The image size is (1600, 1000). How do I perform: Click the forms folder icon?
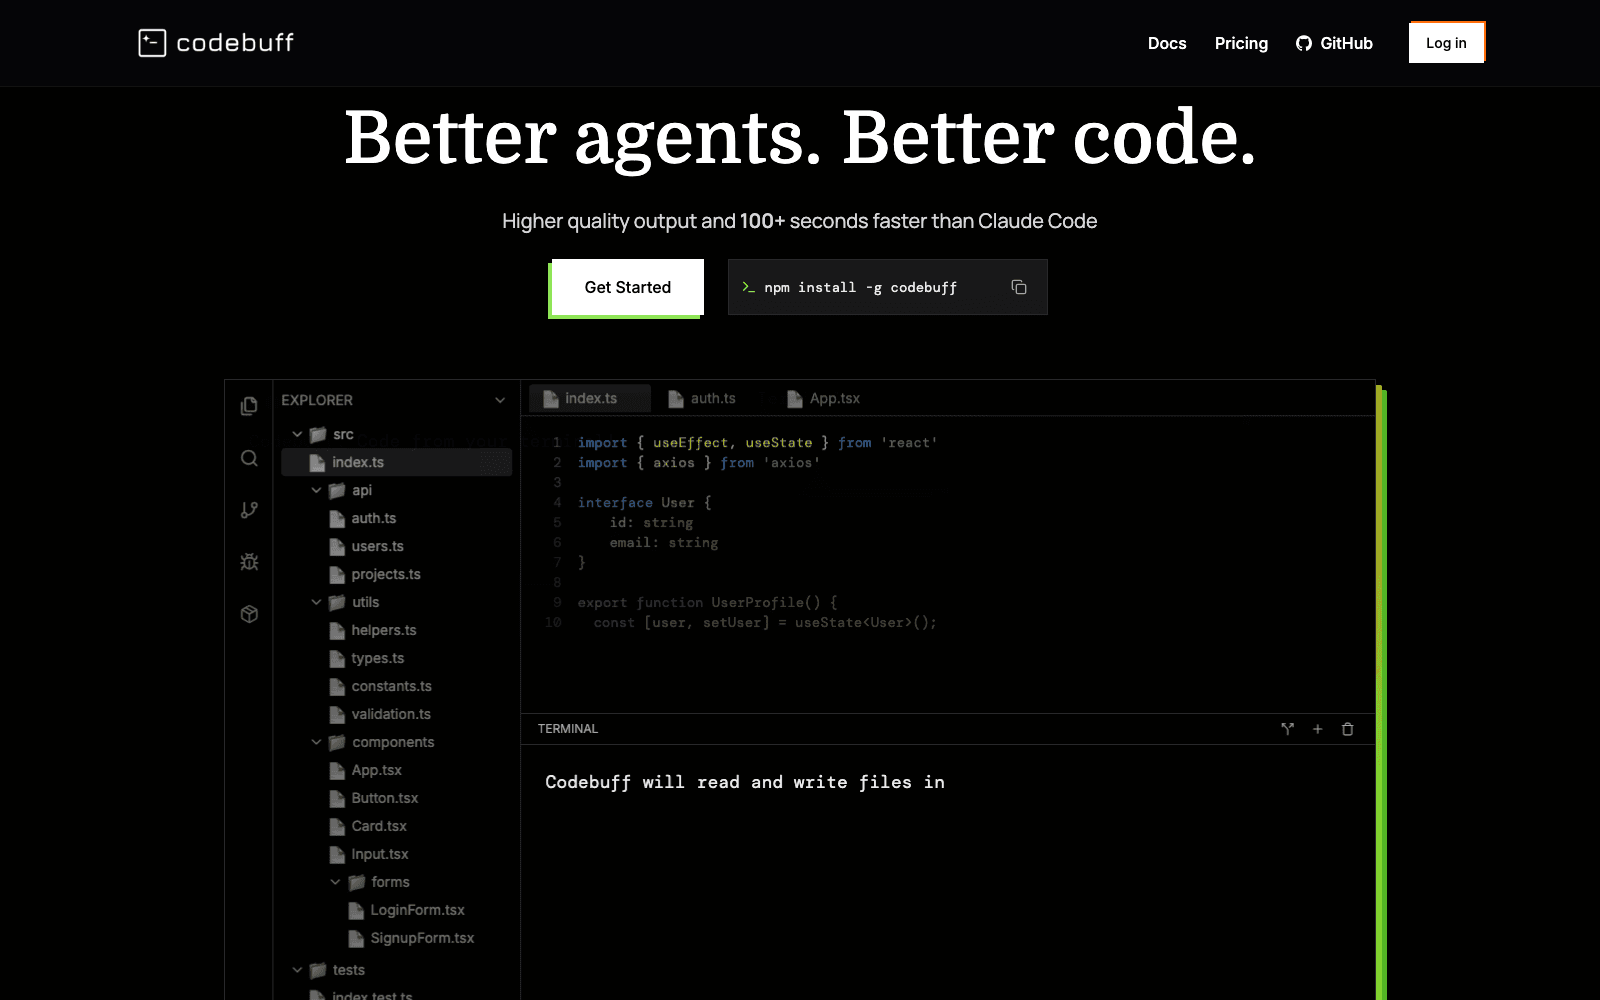click(x=356, y=882)
